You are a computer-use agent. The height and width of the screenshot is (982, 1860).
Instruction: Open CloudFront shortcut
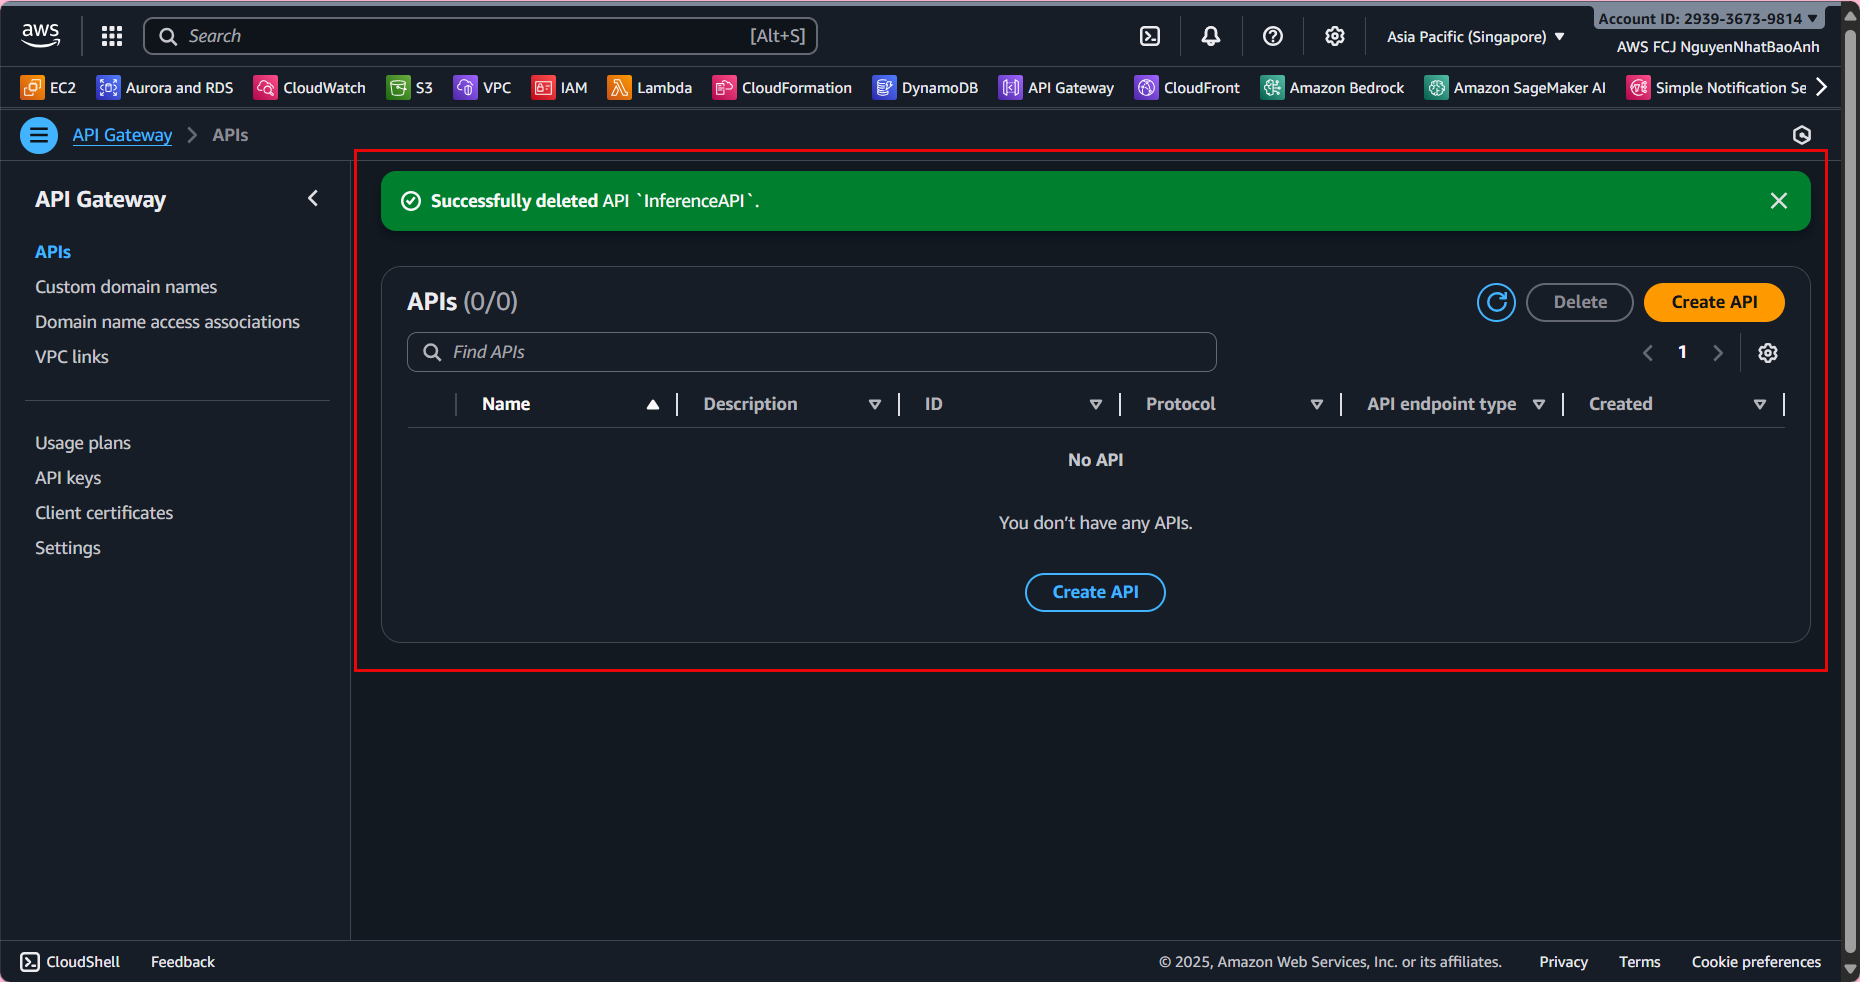click(x=1187, y=88)
